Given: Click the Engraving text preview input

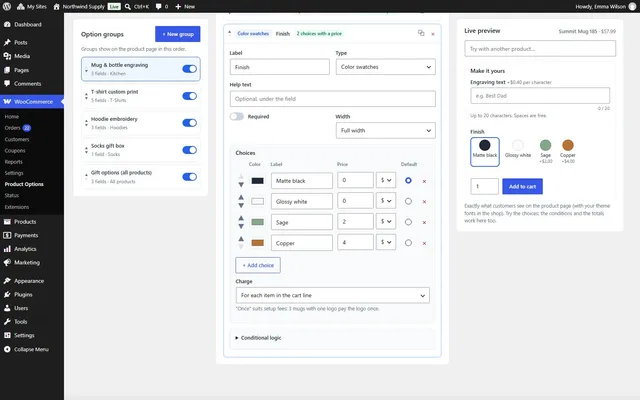Looking at the screenshot, I should click(540, 96).
